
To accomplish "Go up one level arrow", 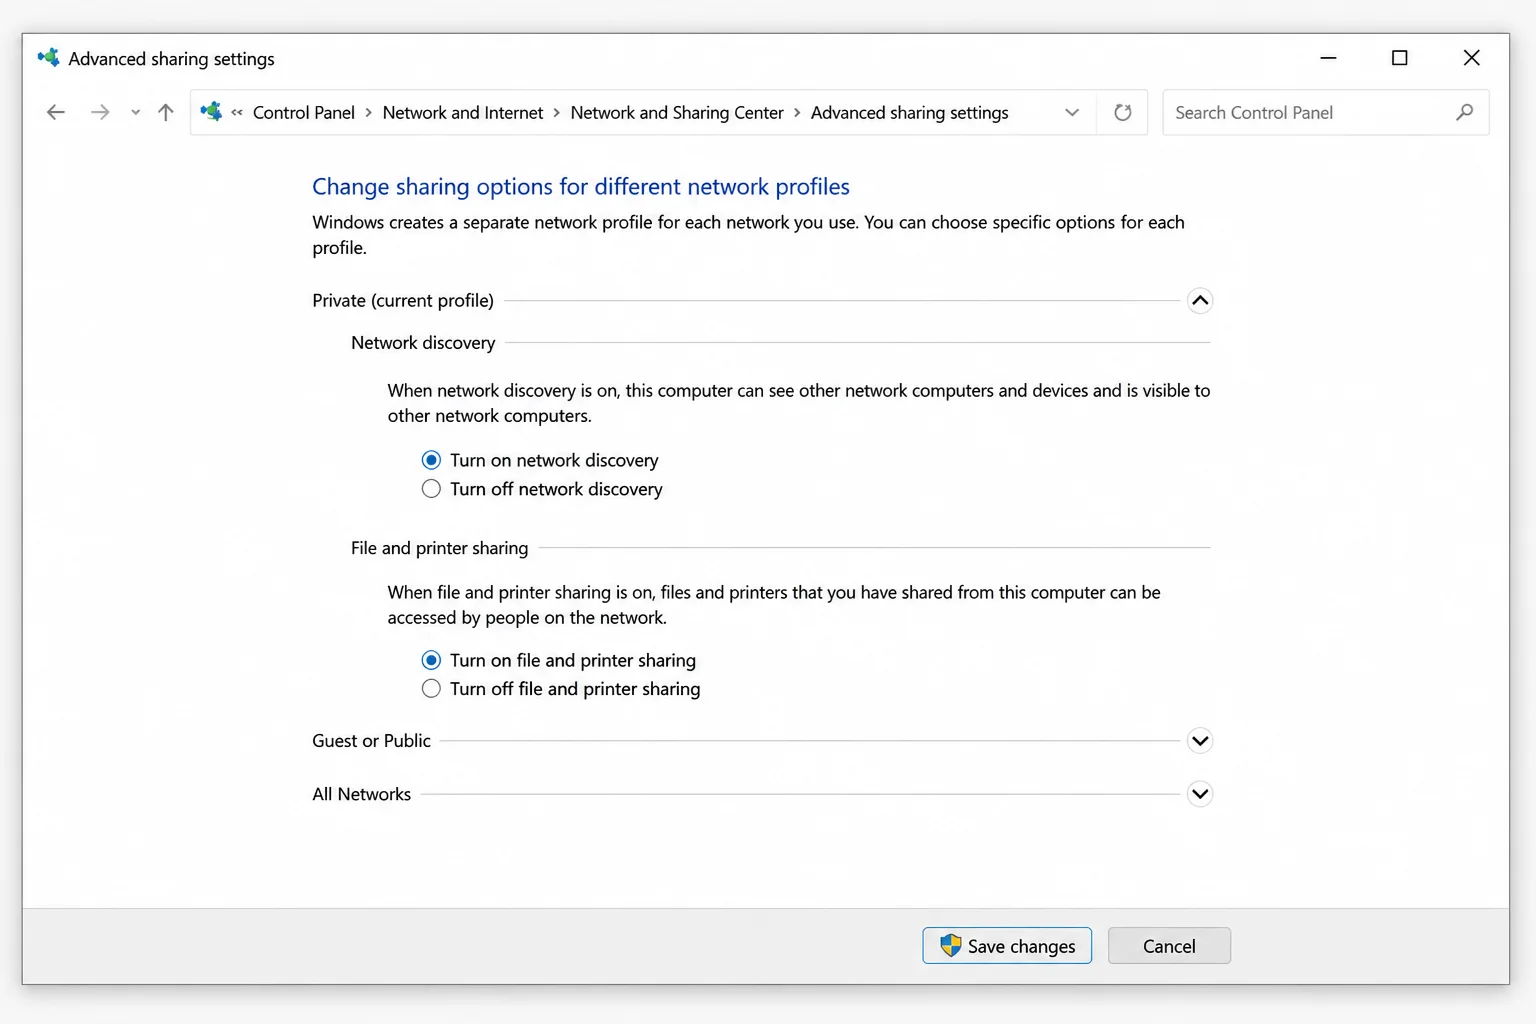I will click(x=166, y=113).
